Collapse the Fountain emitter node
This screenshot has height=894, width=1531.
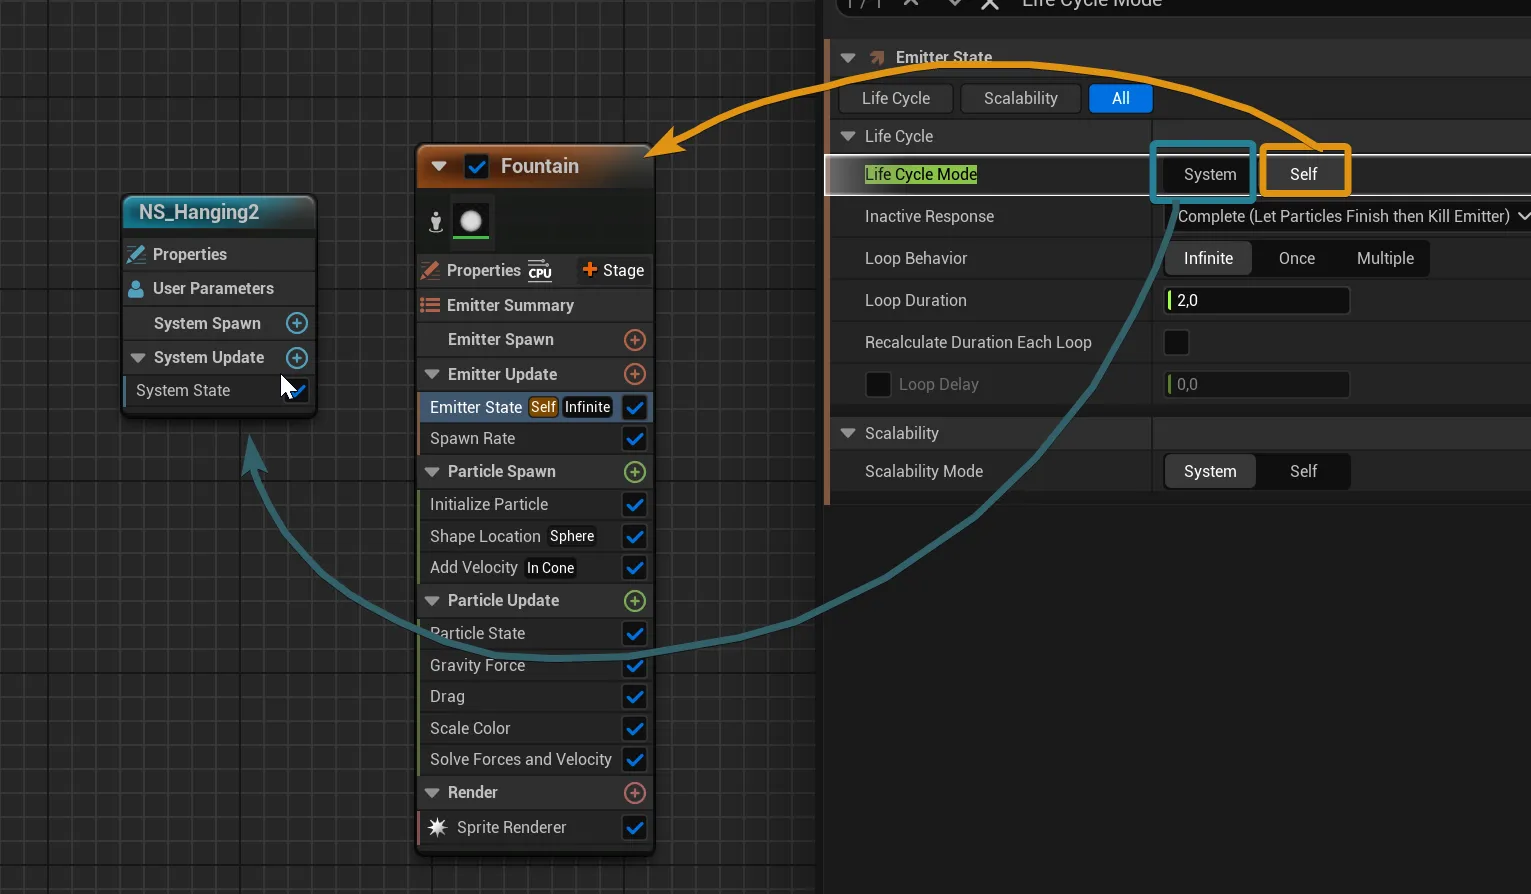tap(439, 167)
